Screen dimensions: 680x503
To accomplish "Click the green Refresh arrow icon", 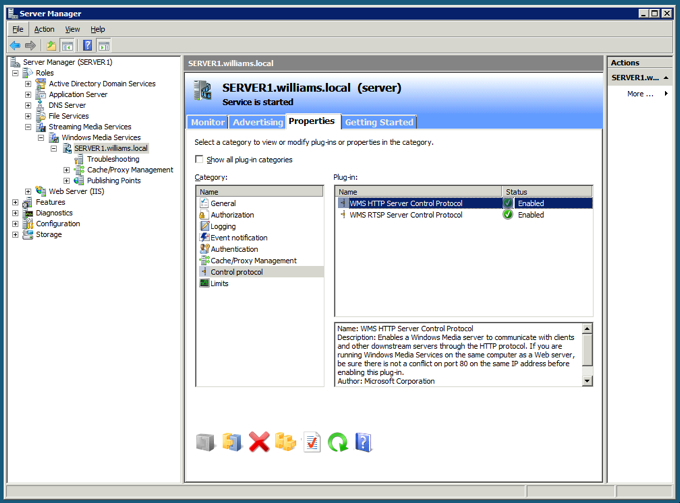I will (x=338, y=442).
